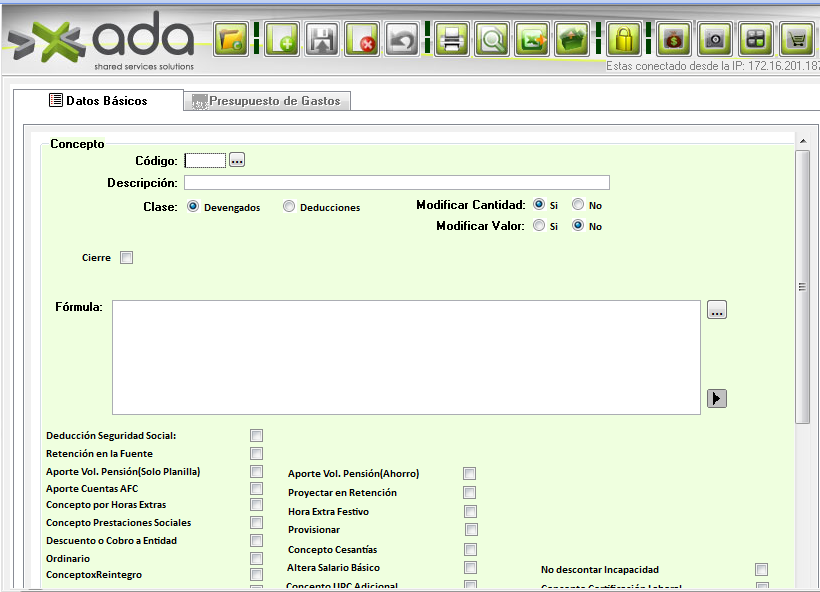Click the print toolbar icon

click(x=451, y=40)
